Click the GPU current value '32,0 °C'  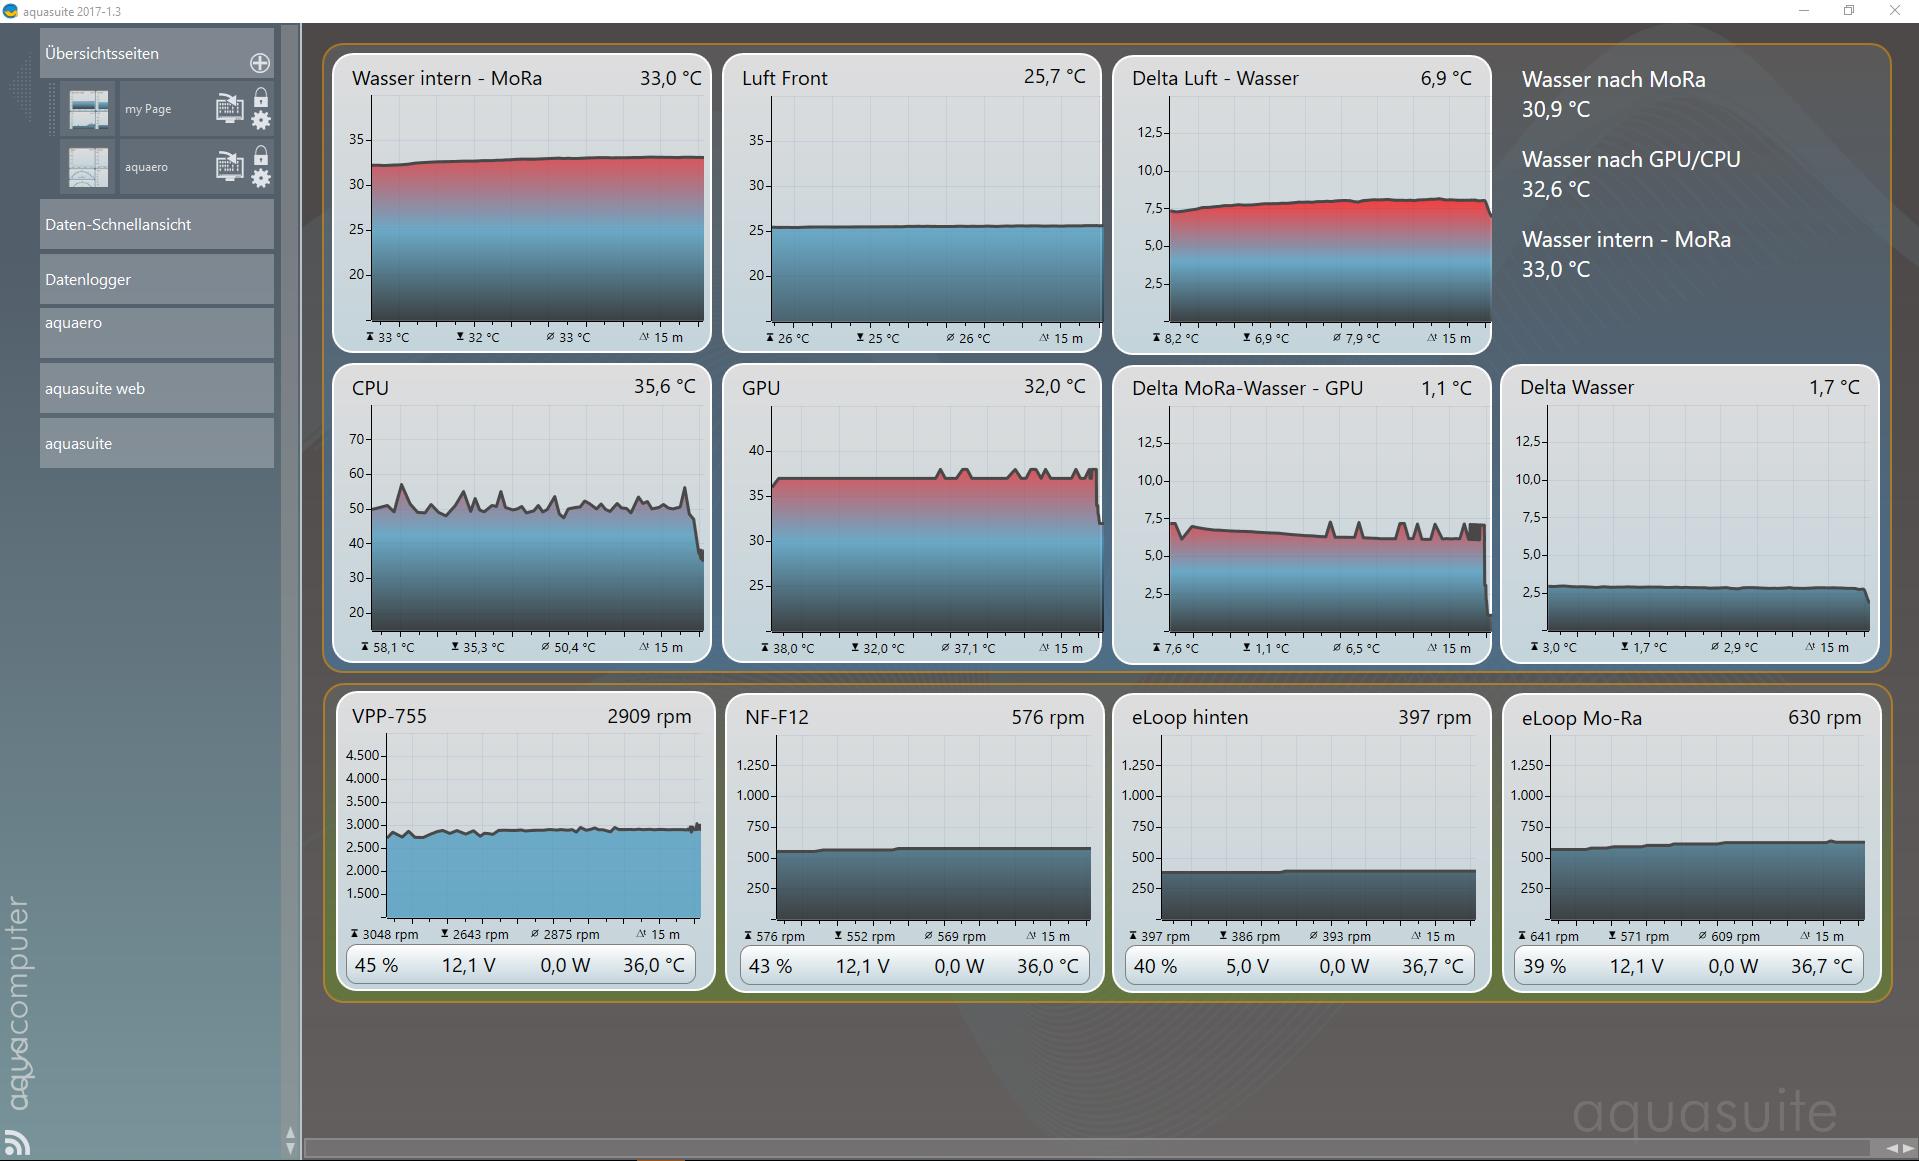(1054, 387)
